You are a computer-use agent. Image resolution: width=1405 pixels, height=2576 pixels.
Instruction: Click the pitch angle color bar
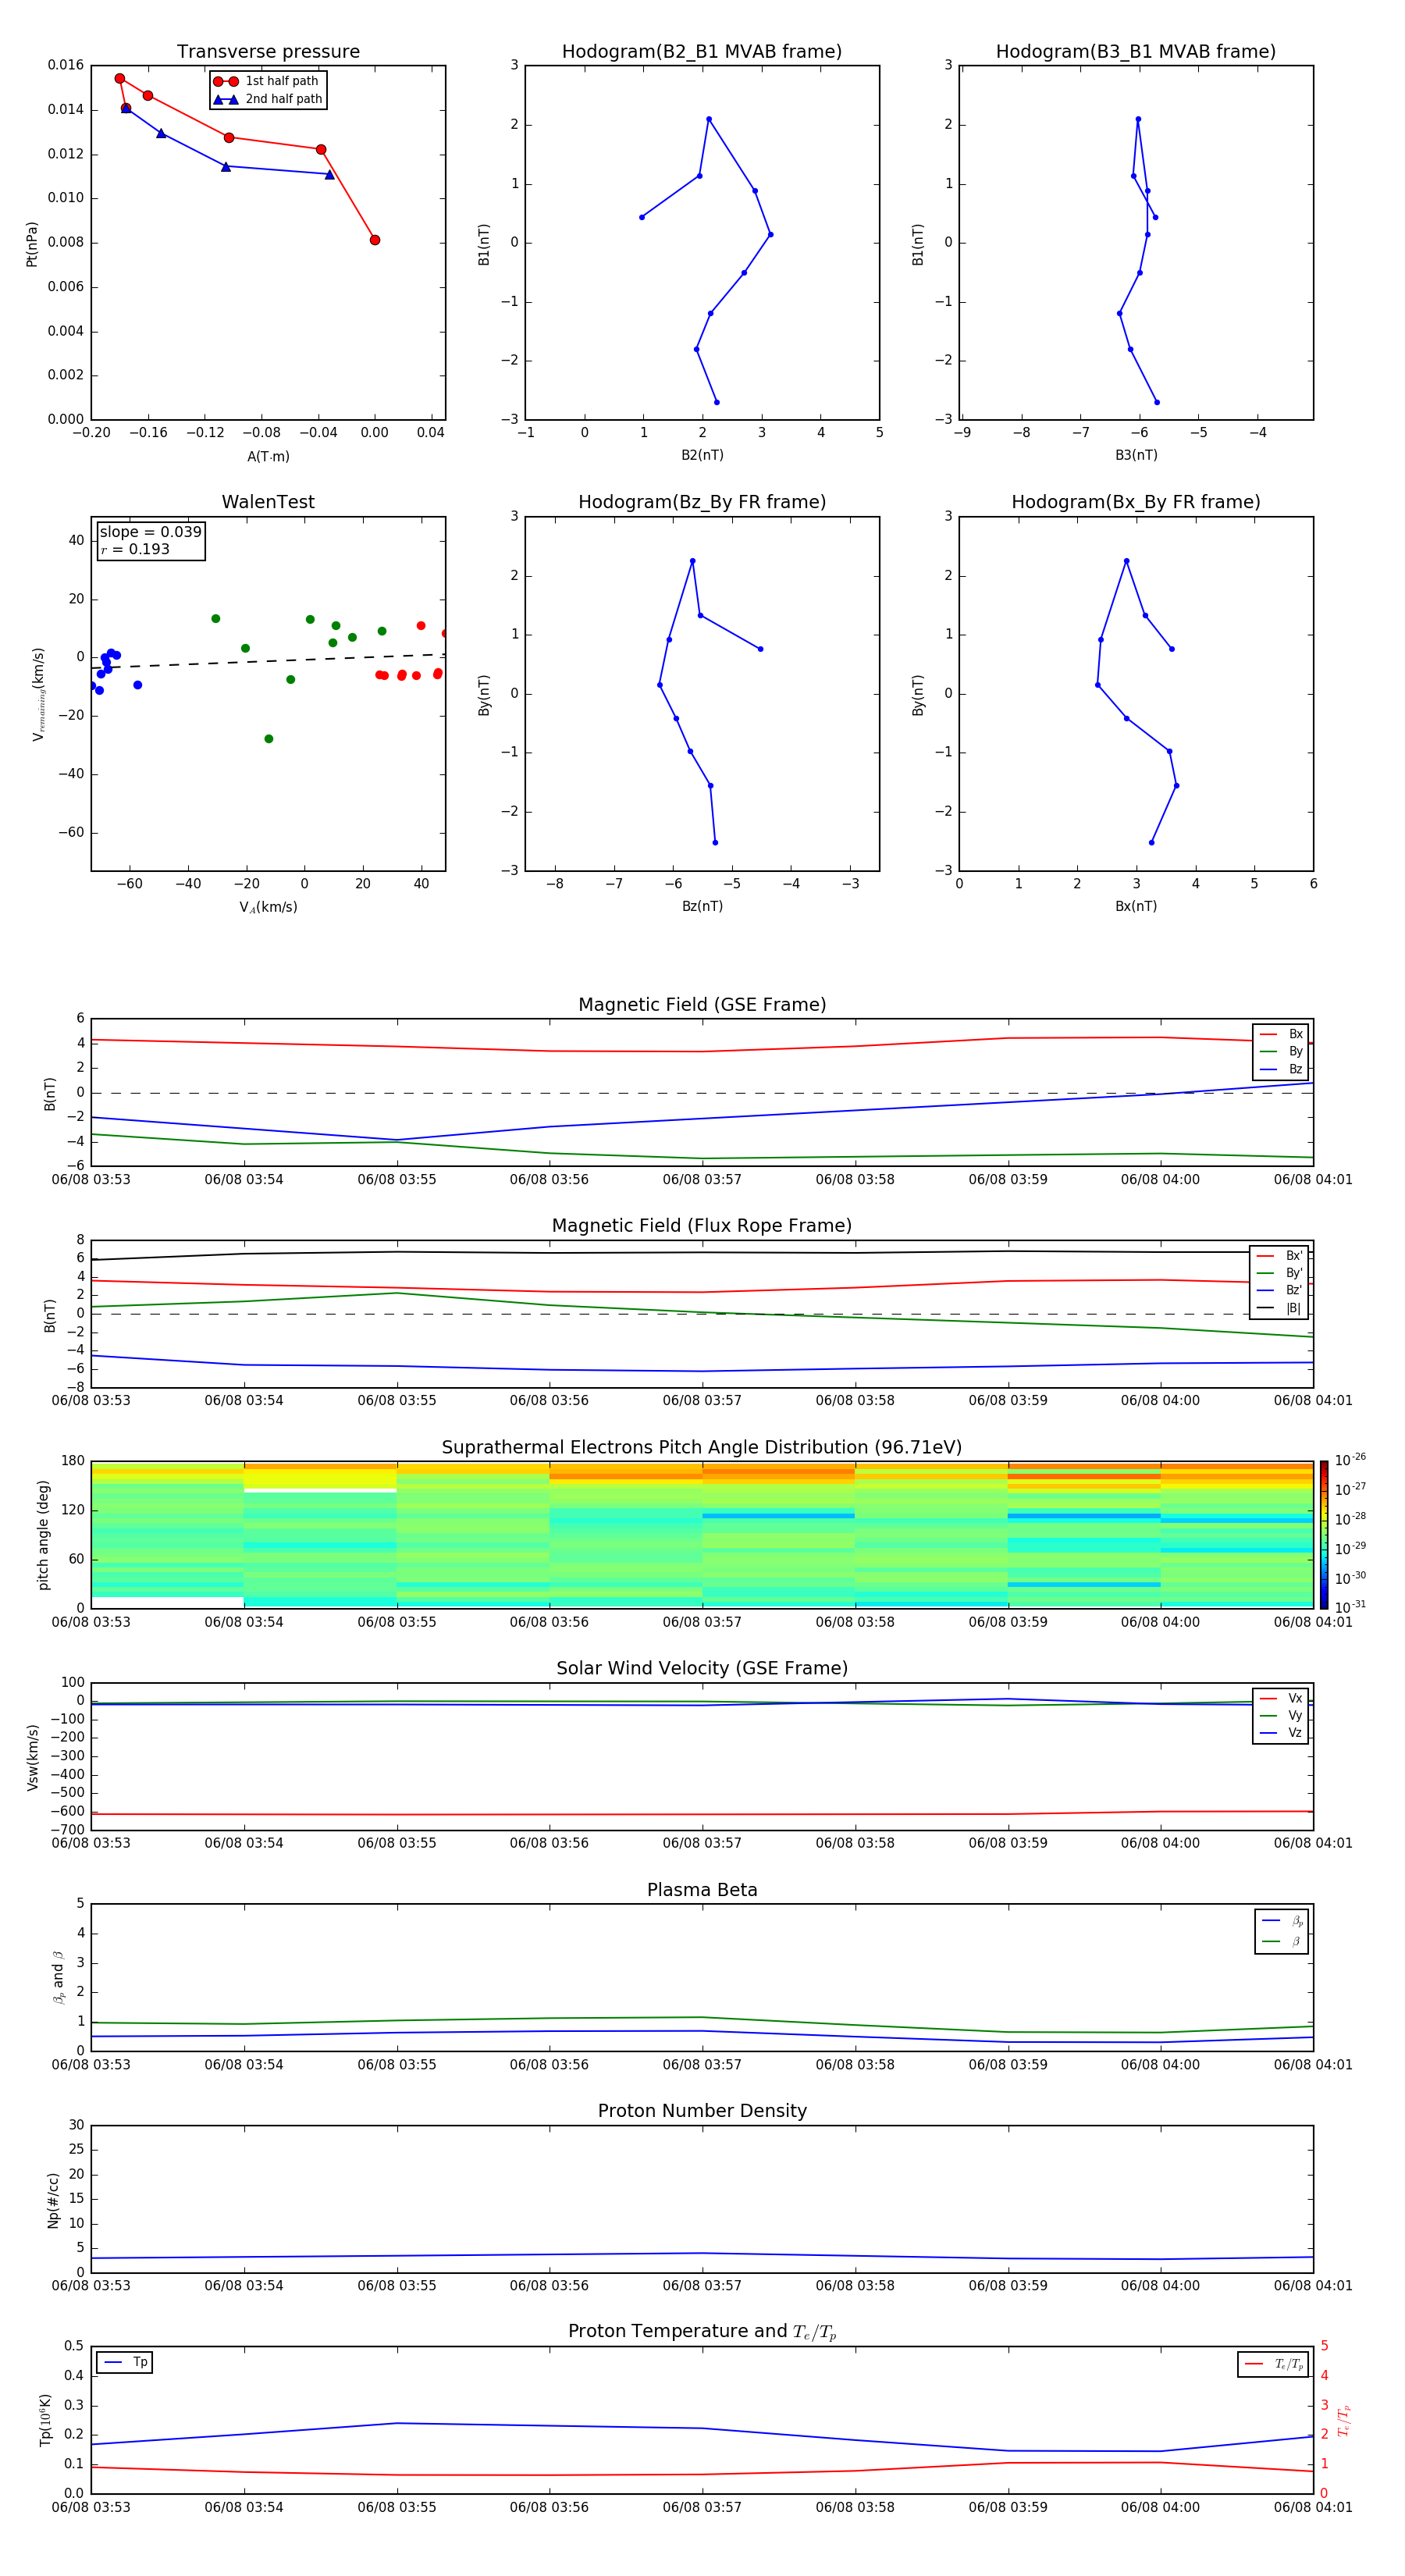click(1323, 1535)
